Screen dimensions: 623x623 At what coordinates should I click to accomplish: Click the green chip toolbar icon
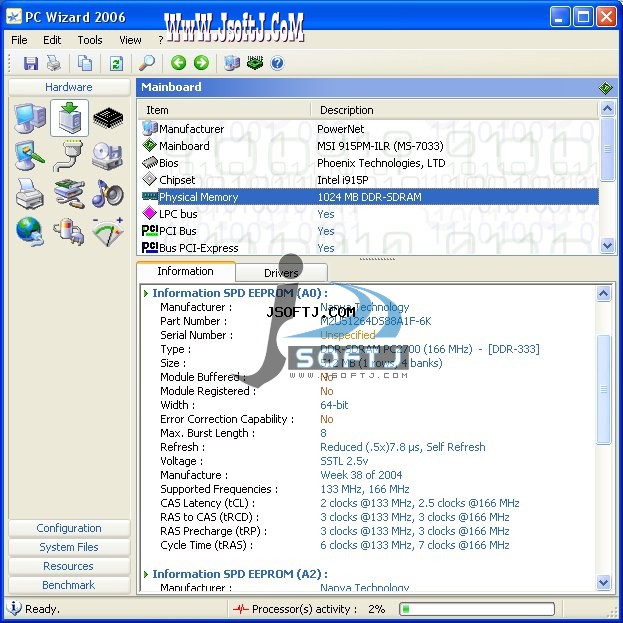255,63
